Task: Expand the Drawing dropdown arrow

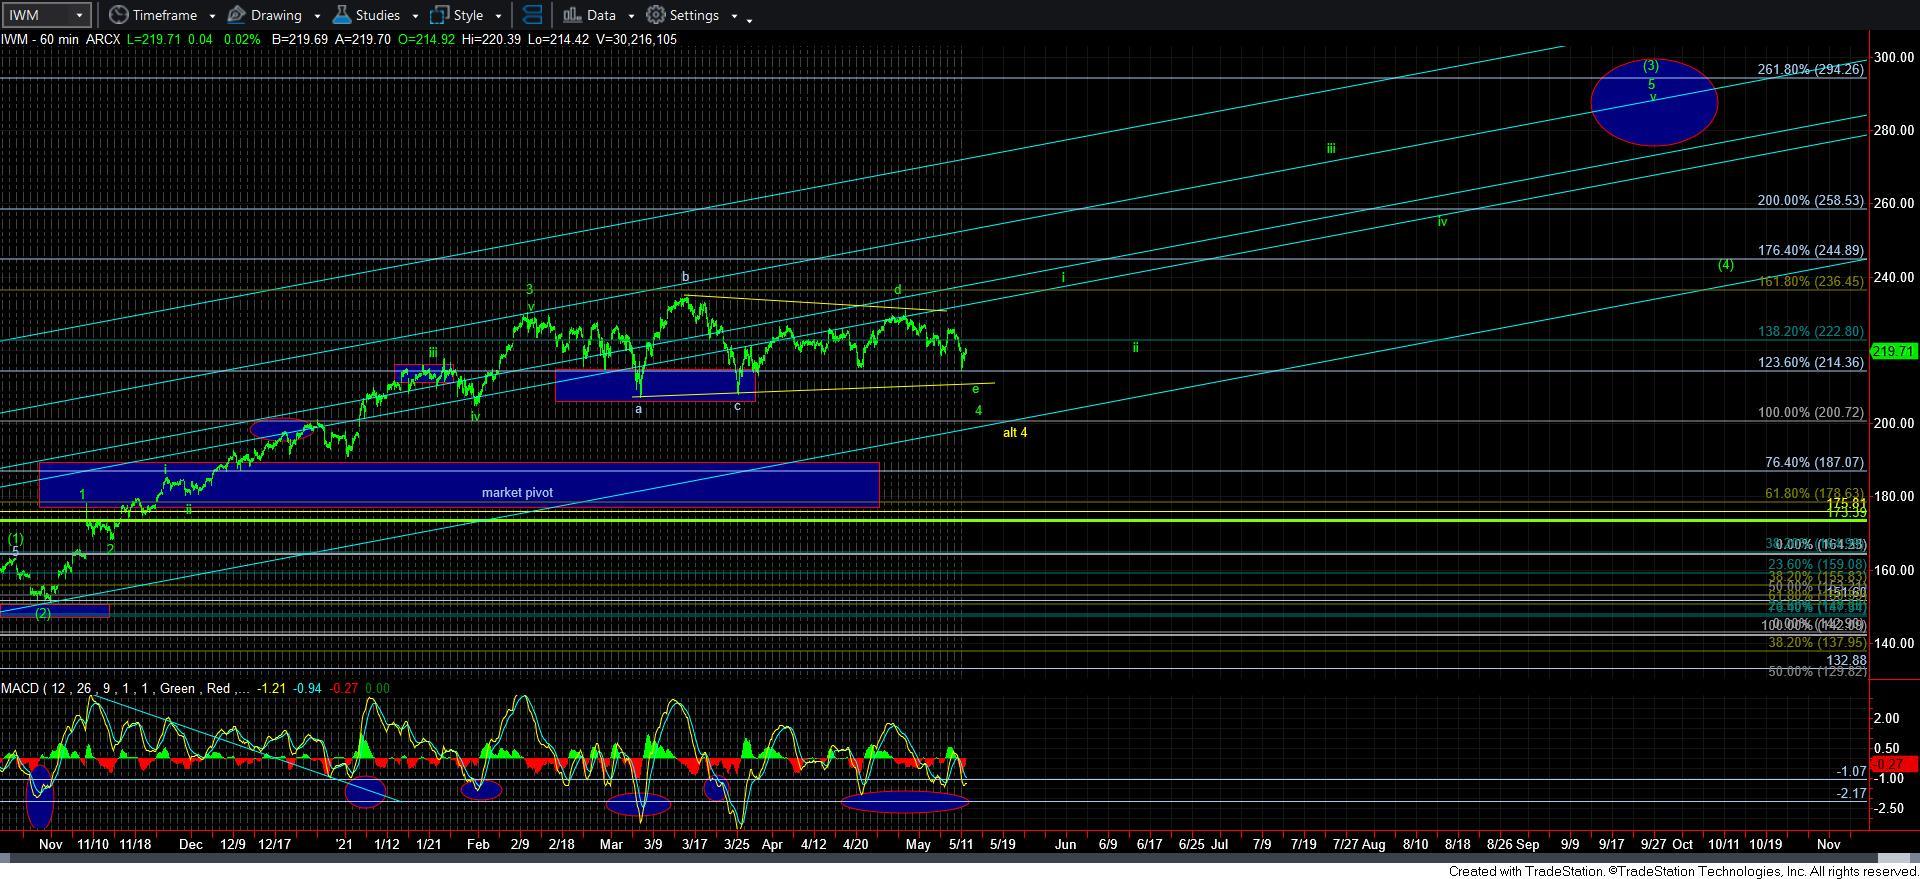Action: 317,16
